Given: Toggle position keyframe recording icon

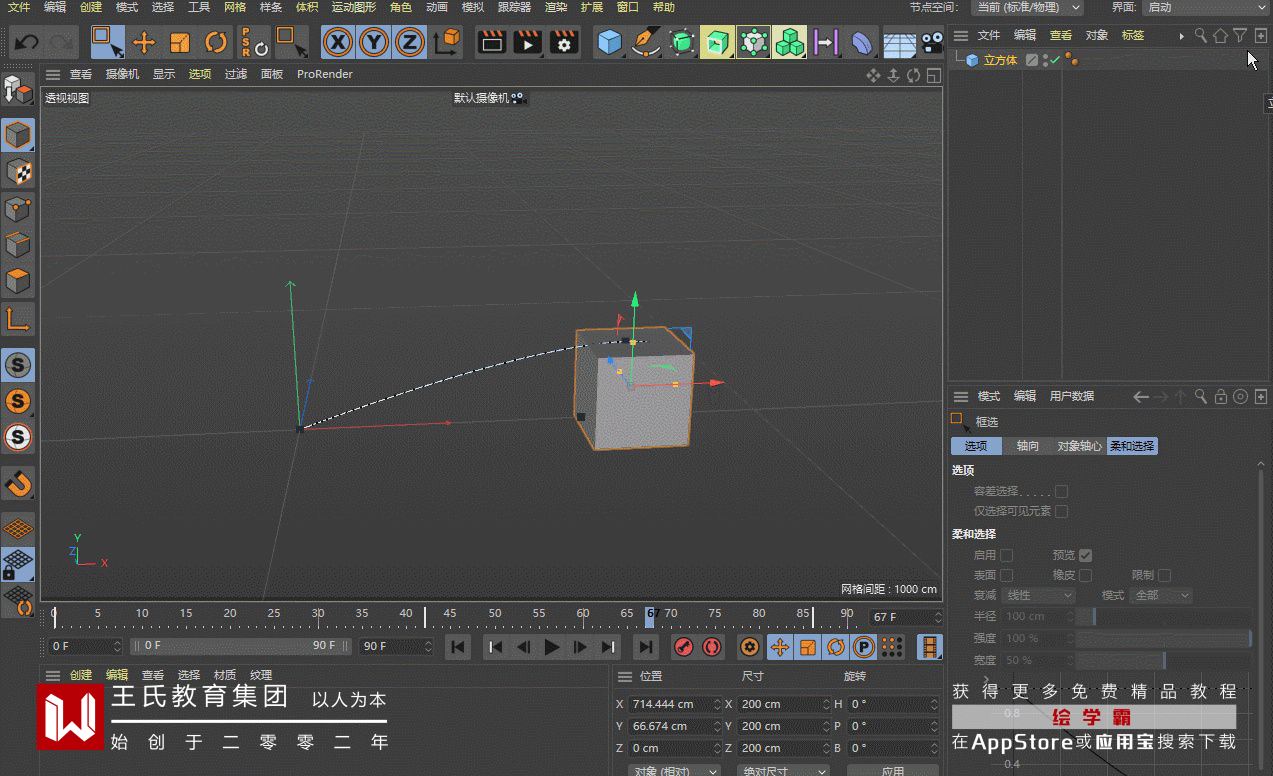Looking at the screenshot, I should (779, 647).
